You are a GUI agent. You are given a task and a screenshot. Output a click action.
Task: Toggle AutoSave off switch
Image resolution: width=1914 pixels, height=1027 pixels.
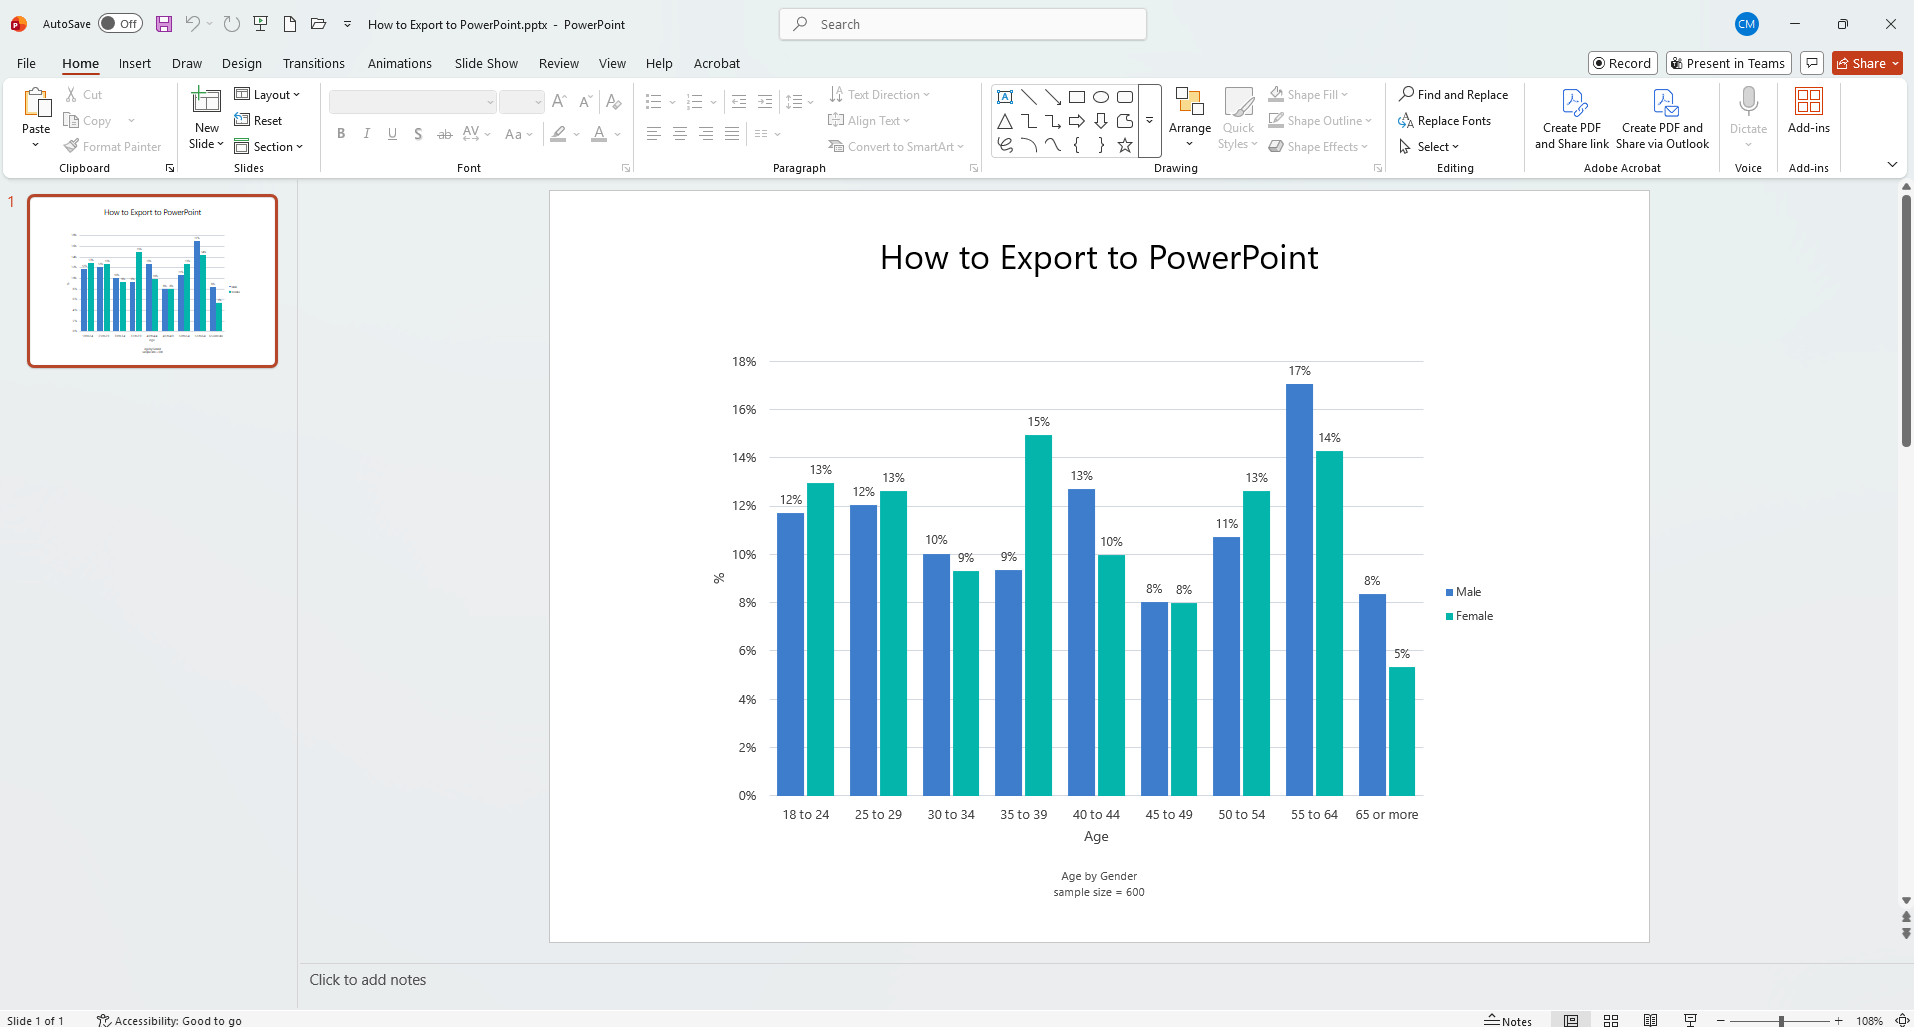click(119, 23)
